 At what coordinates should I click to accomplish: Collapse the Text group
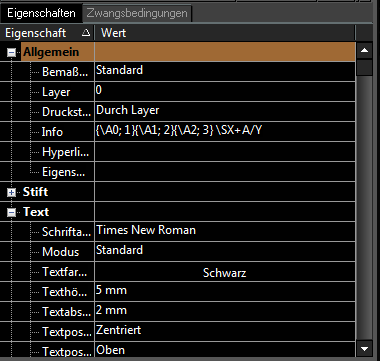pyautogui.click(x=11, y=212)
